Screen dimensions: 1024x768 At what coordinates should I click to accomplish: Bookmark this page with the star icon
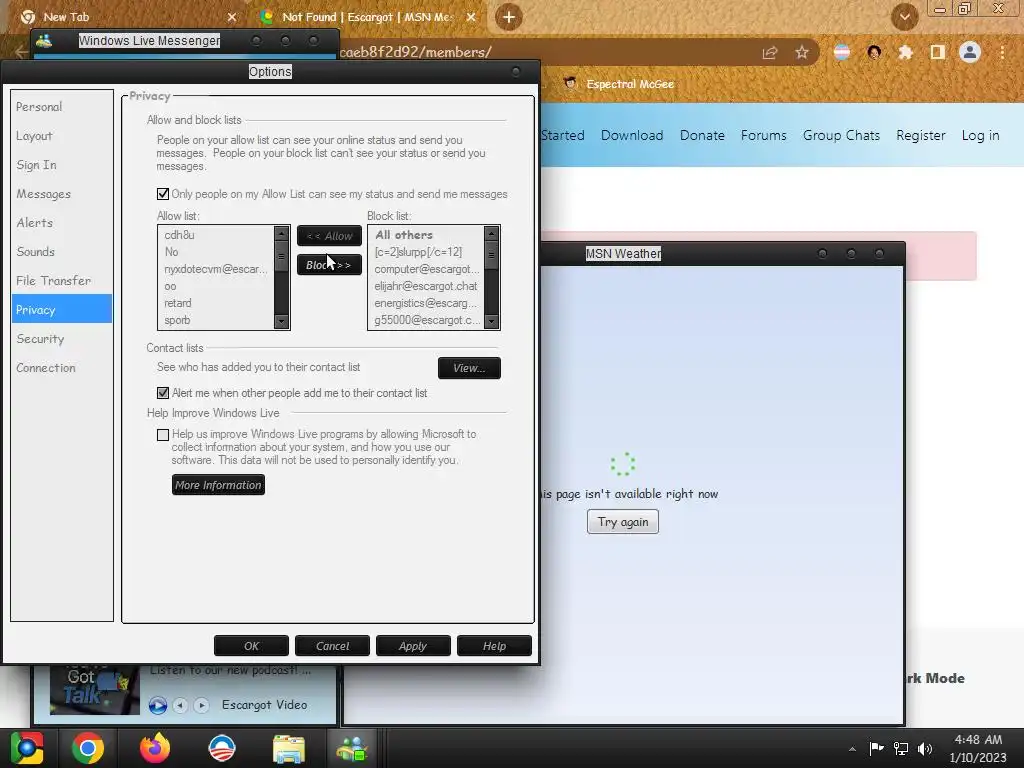802,52
